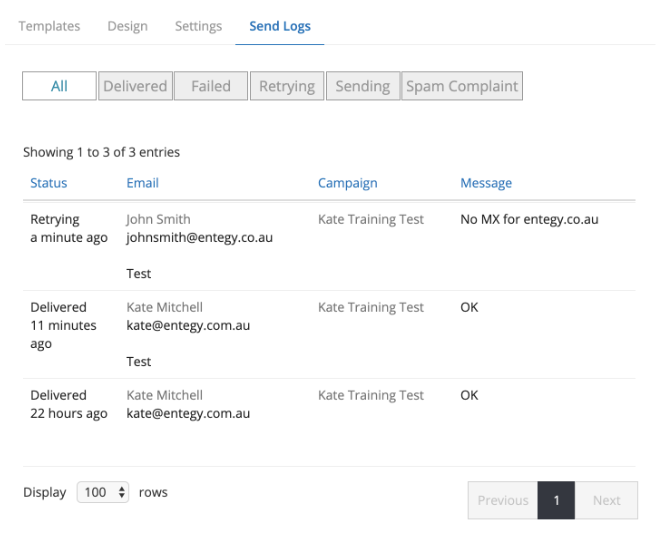This screenshot has width=668, height=543.
Task: Click the Retrying status in first row
Action: (x=55, y=220)
